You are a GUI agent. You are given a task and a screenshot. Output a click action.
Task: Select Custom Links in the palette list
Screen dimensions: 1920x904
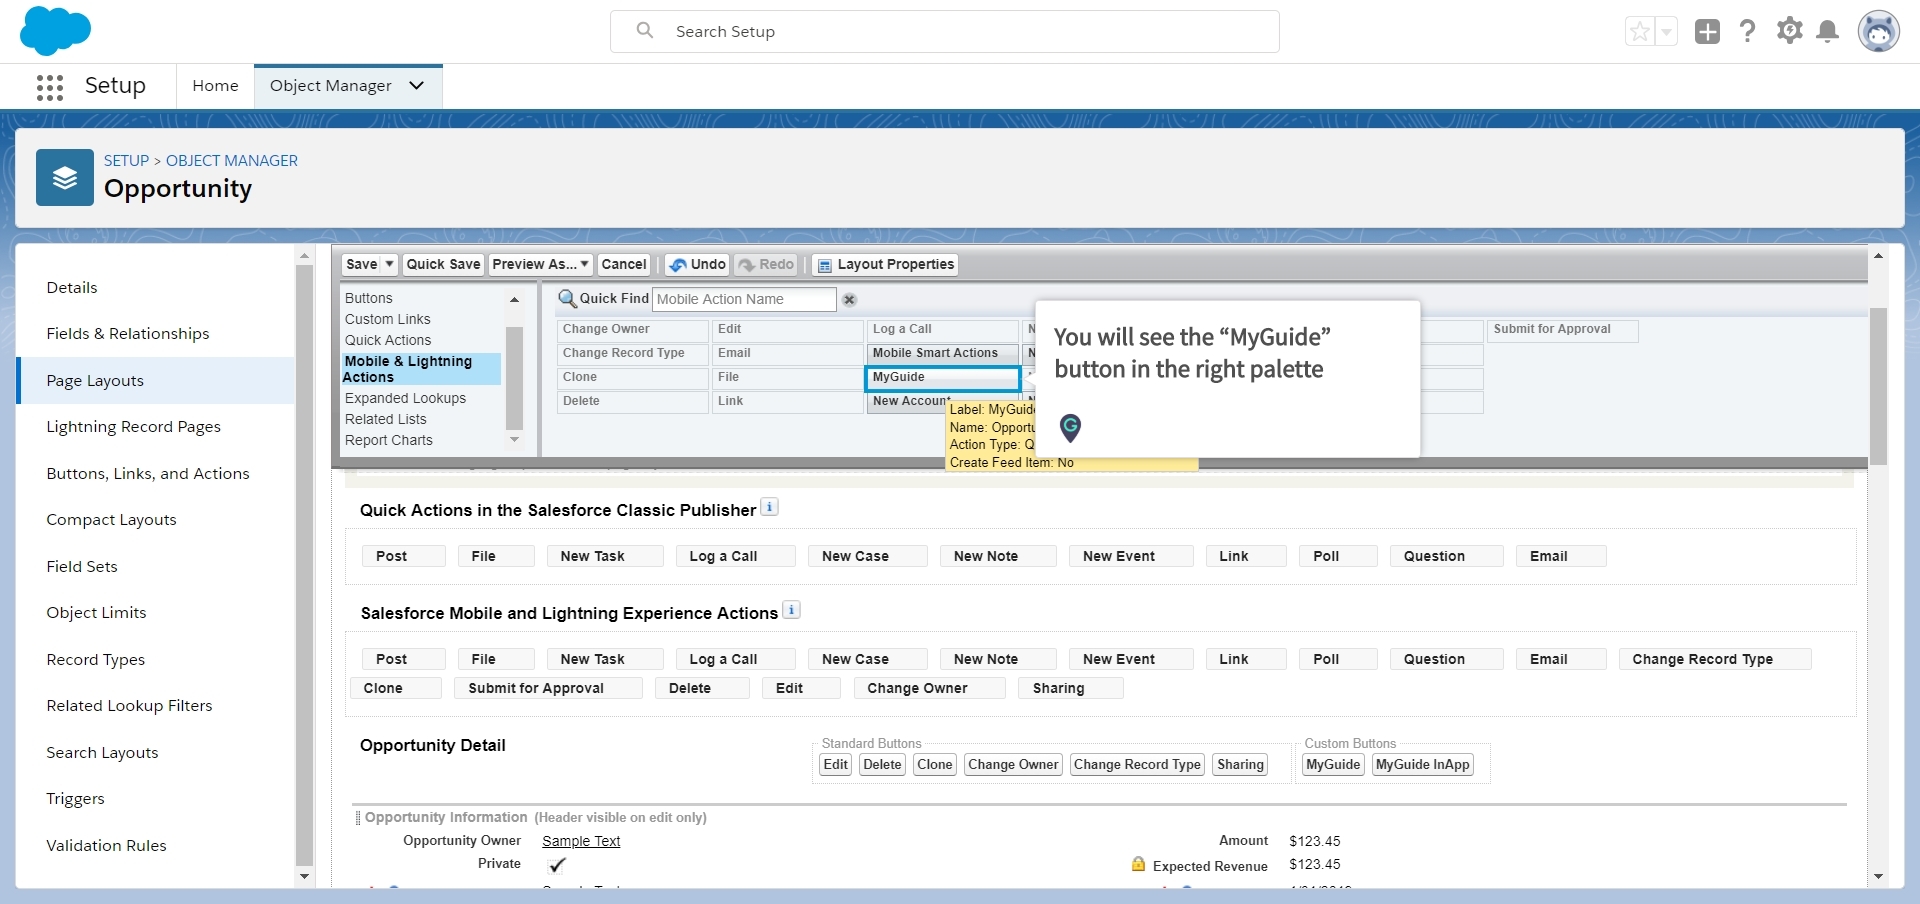tap(388, 319)
